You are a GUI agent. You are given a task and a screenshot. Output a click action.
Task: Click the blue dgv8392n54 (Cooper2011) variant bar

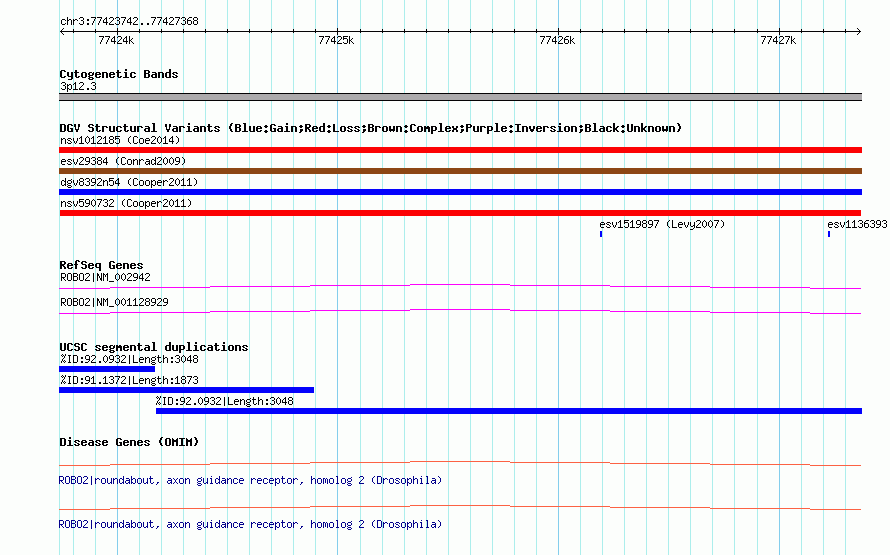pos(460,192)
